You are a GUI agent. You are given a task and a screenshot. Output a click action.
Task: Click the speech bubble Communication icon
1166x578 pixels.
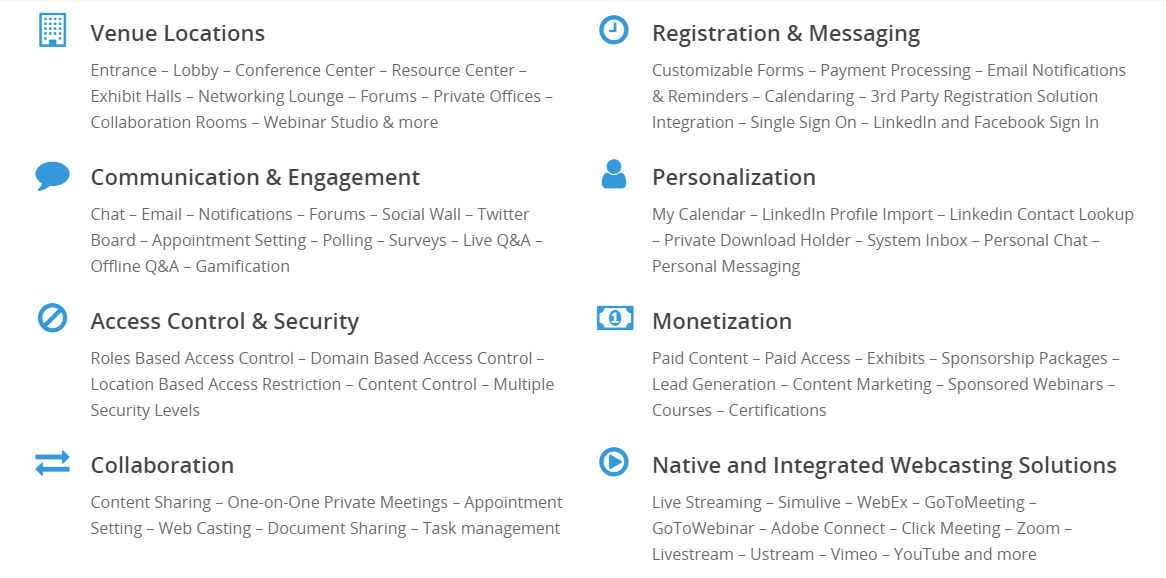pyautogui.click(x=52, y=176)
